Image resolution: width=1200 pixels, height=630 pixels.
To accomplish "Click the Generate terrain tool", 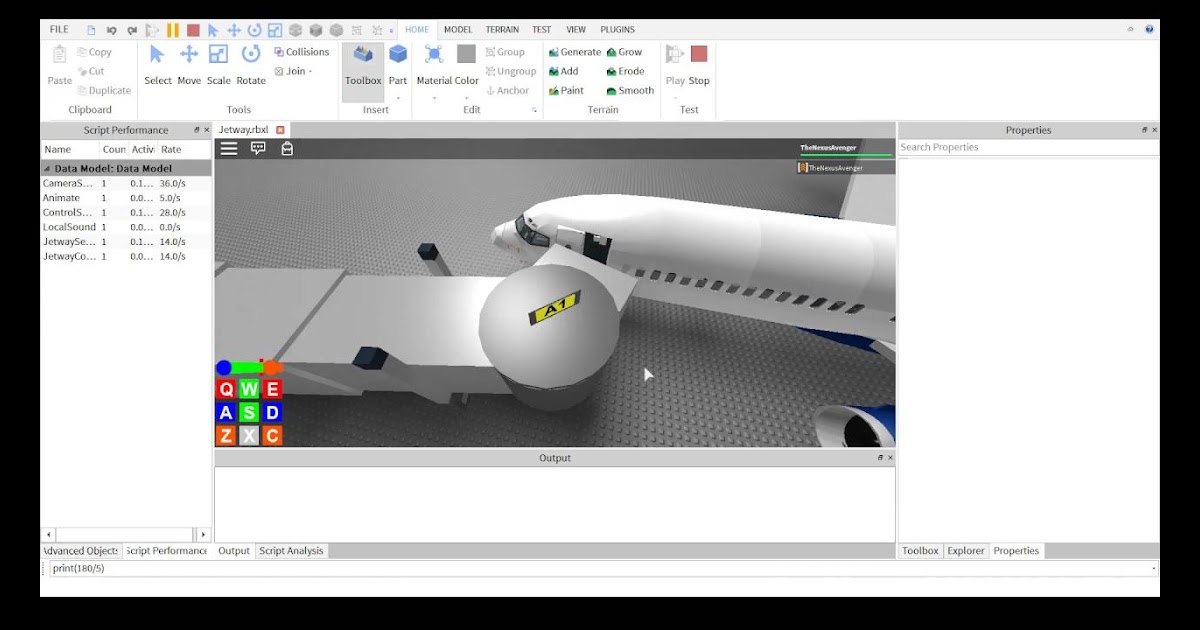I will [574, 52].
